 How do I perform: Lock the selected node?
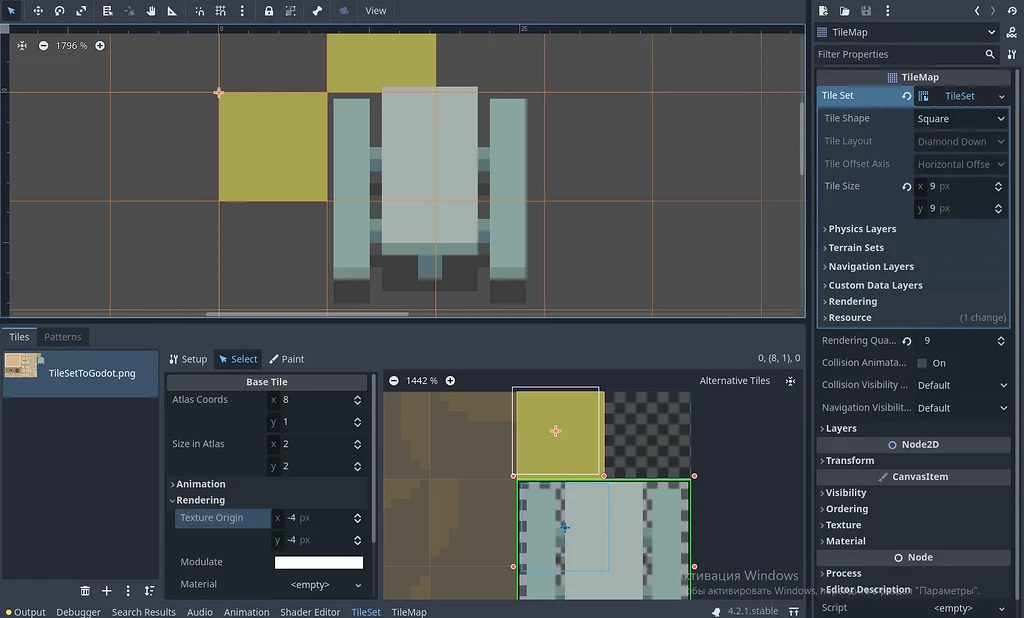[x=268, y=10]
